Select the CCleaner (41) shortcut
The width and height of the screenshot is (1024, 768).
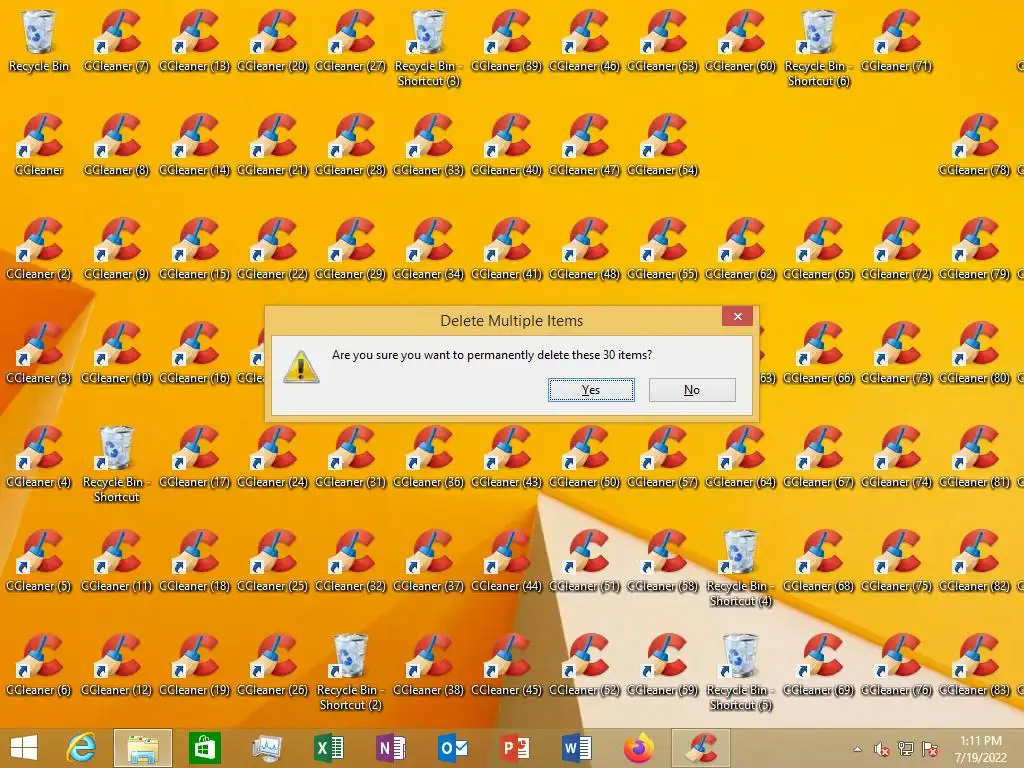pyautogui.click(x=507, y=248)
